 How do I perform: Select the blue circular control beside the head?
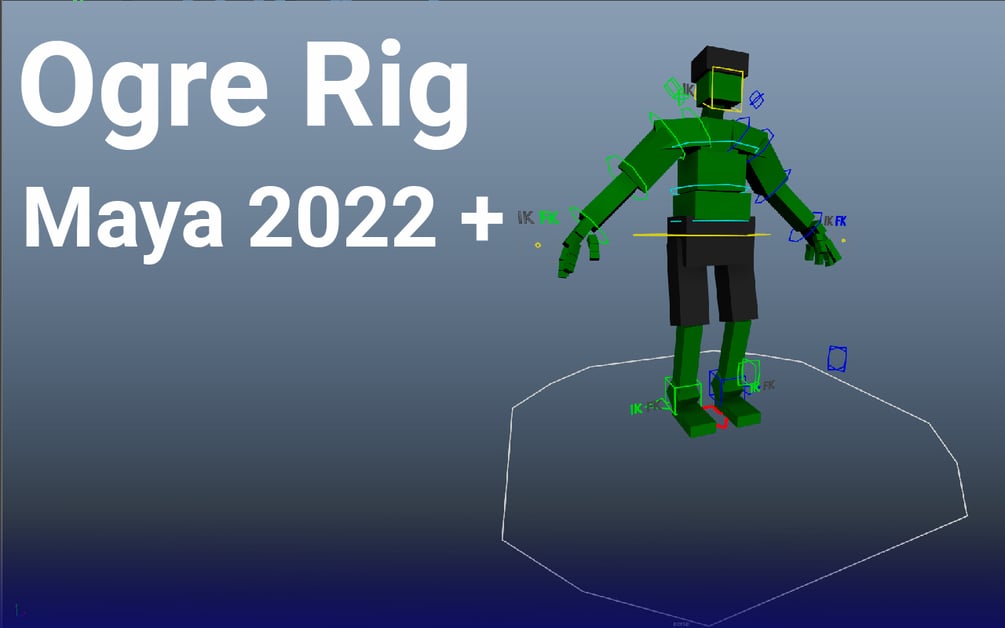click(757, 99)
